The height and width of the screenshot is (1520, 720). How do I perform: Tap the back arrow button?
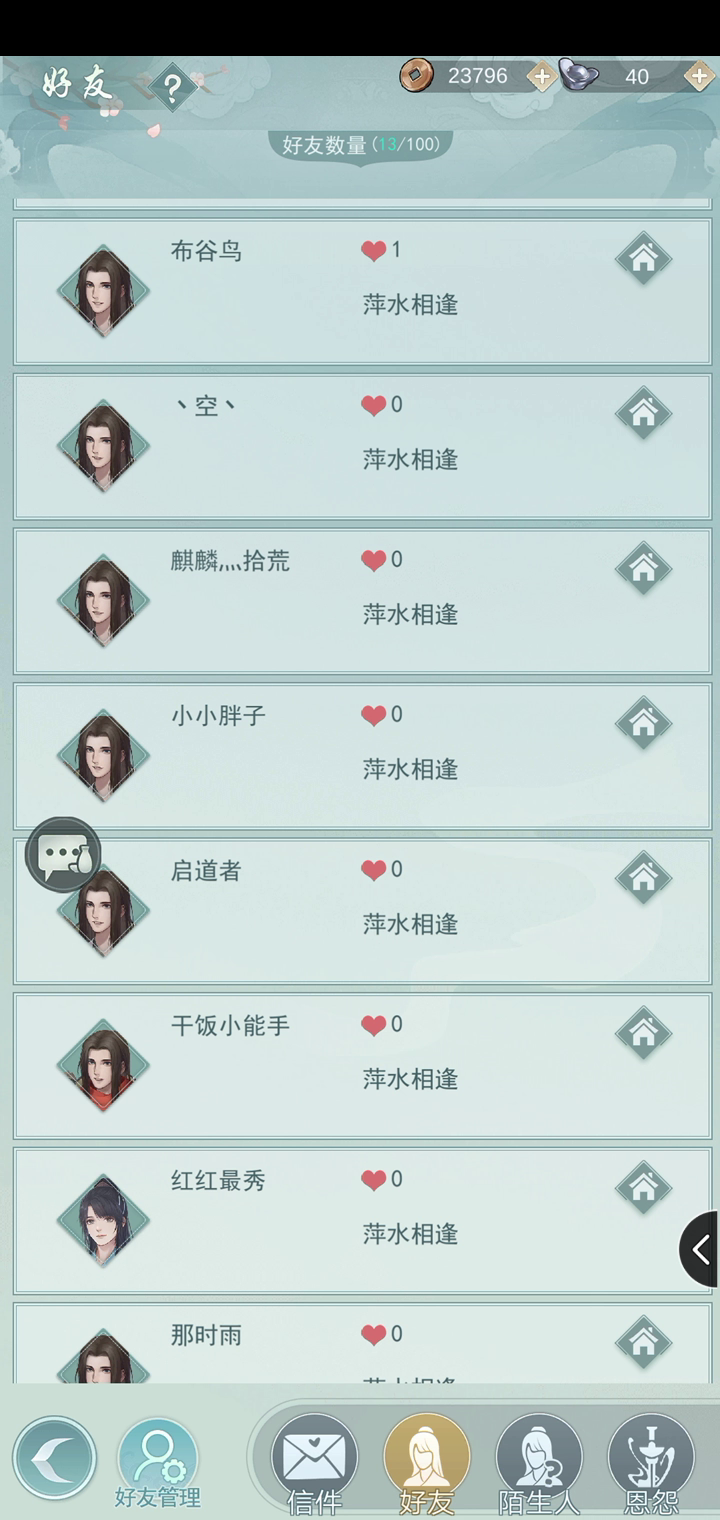coord(54,1458)
